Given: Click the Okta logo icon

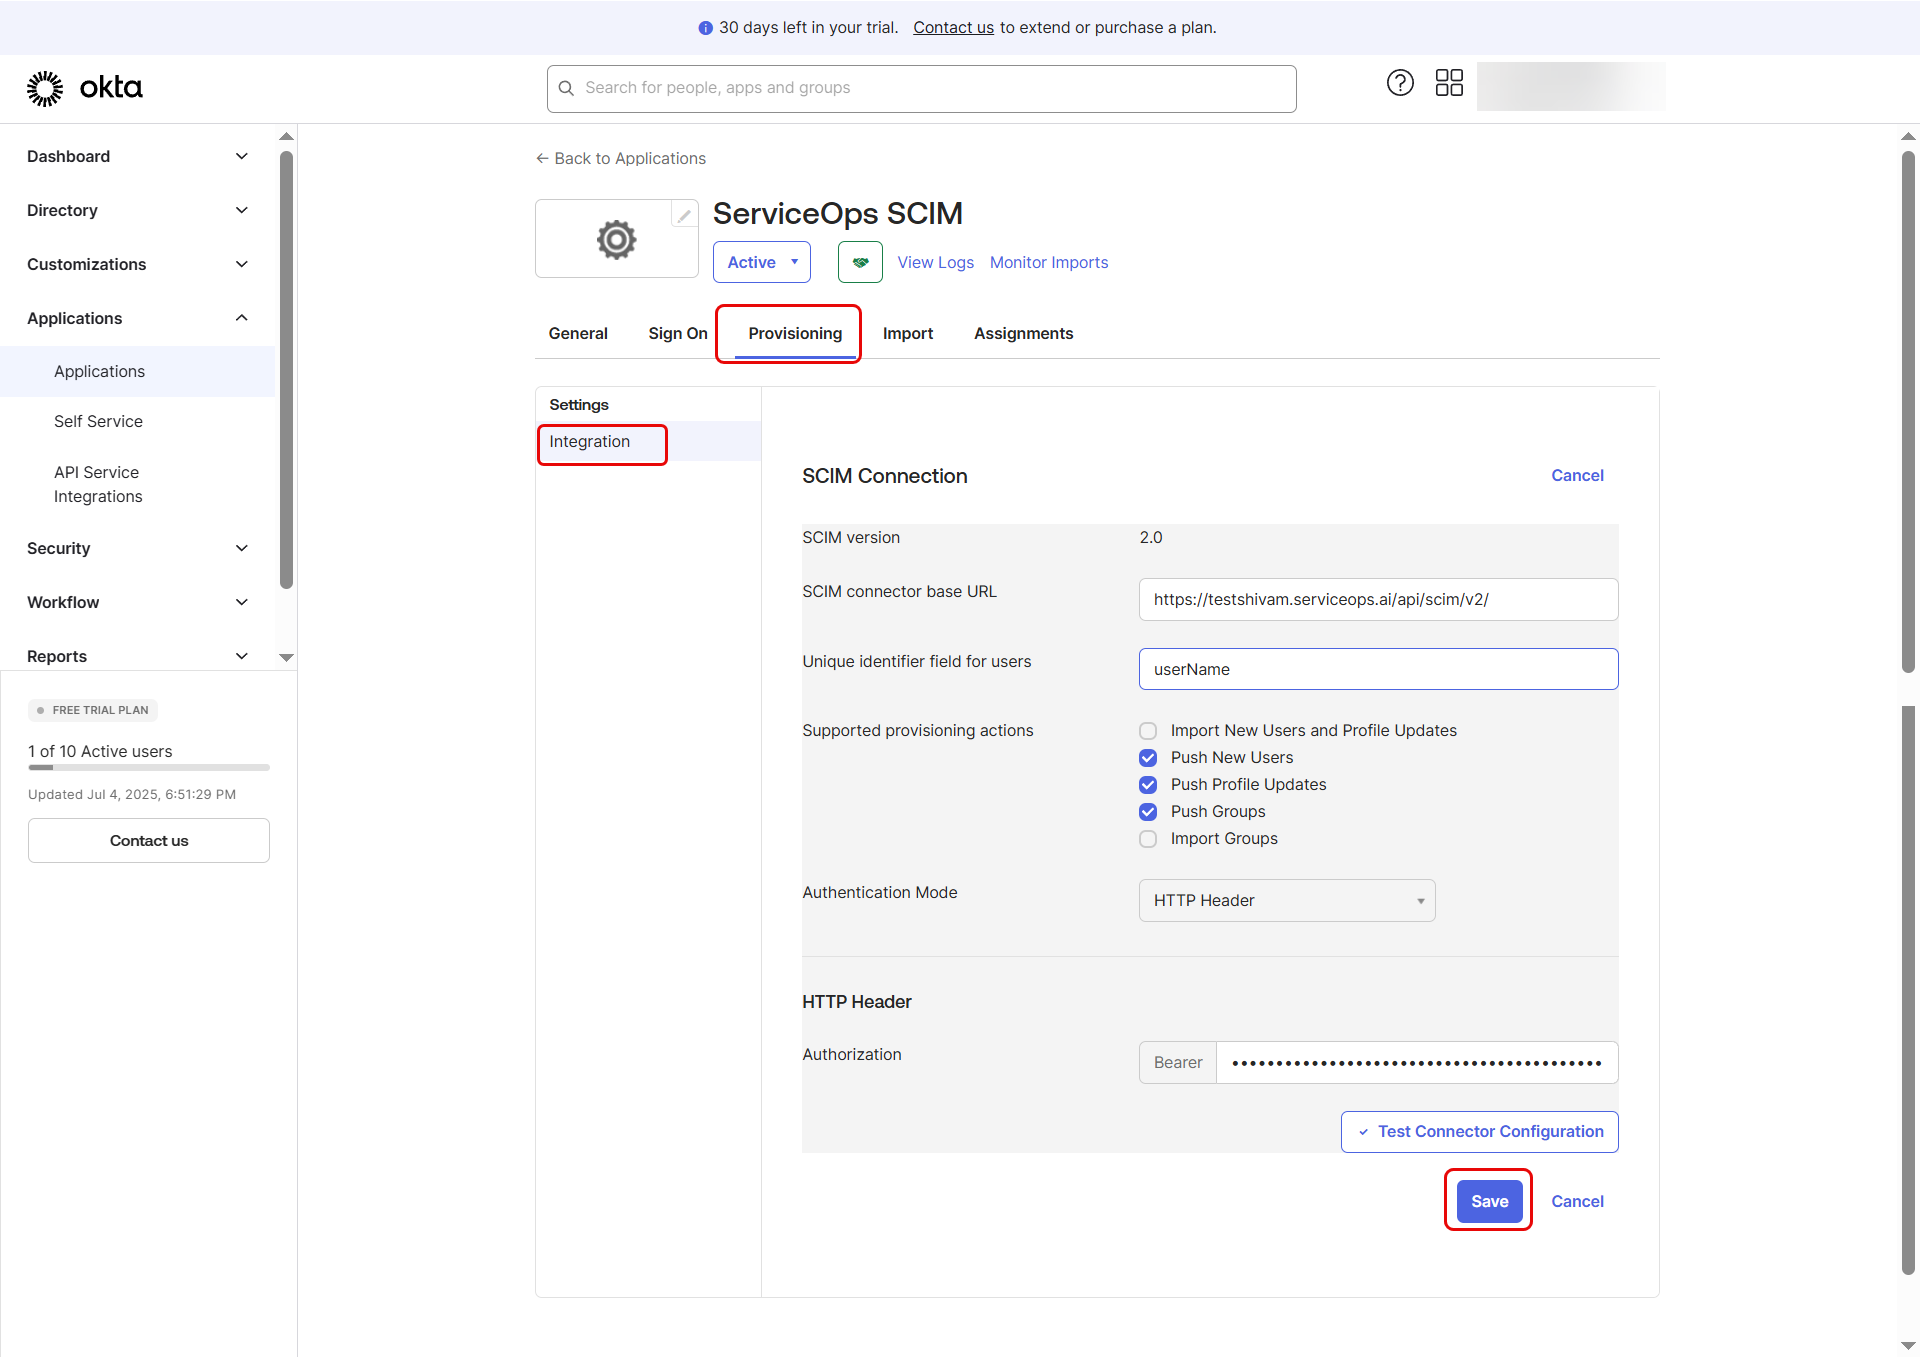Looking at the screenshot, I should click(x=45, y=88).
